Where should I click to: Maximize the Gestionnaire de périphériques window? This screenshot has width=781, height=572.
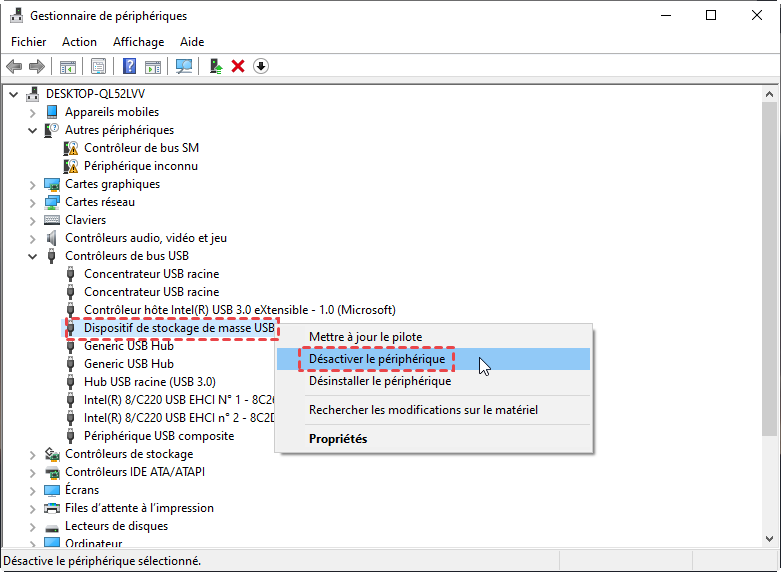tap(711, 15)
